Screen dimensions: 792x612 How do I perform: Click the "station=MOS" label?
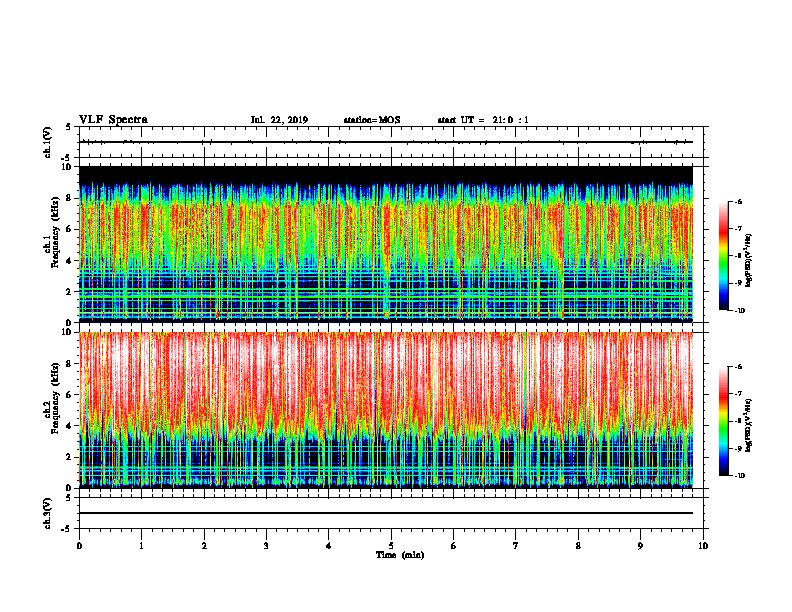372,120
